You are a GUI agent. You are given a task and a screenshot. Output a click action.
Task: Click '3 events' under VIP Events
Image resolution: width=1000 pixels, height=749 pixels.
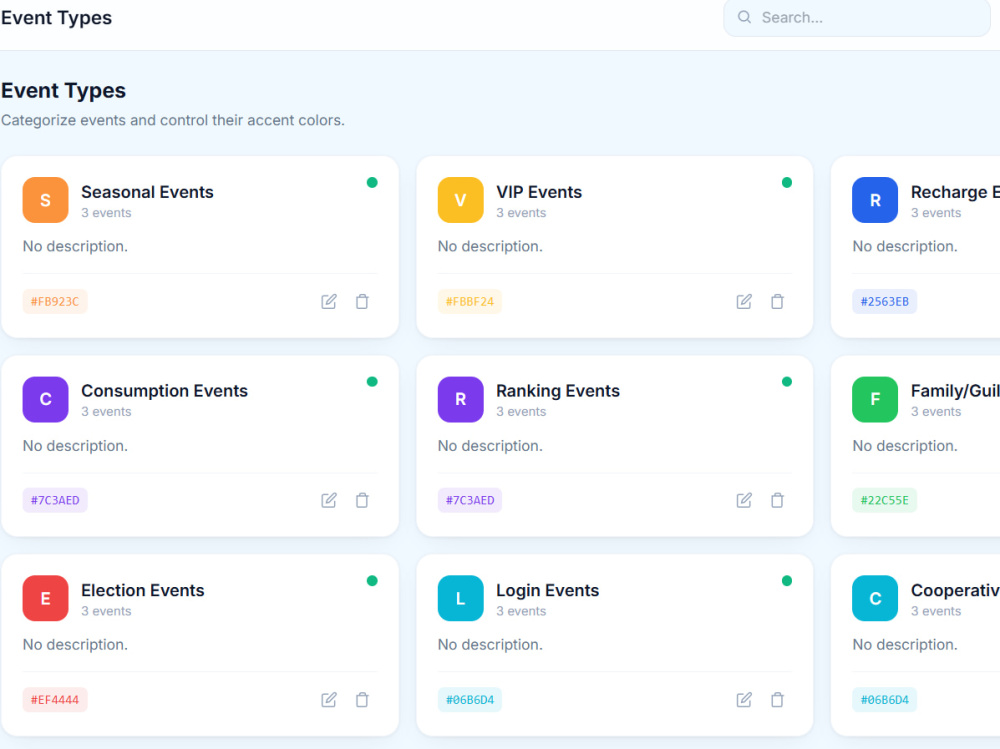[x=521, y=212]
